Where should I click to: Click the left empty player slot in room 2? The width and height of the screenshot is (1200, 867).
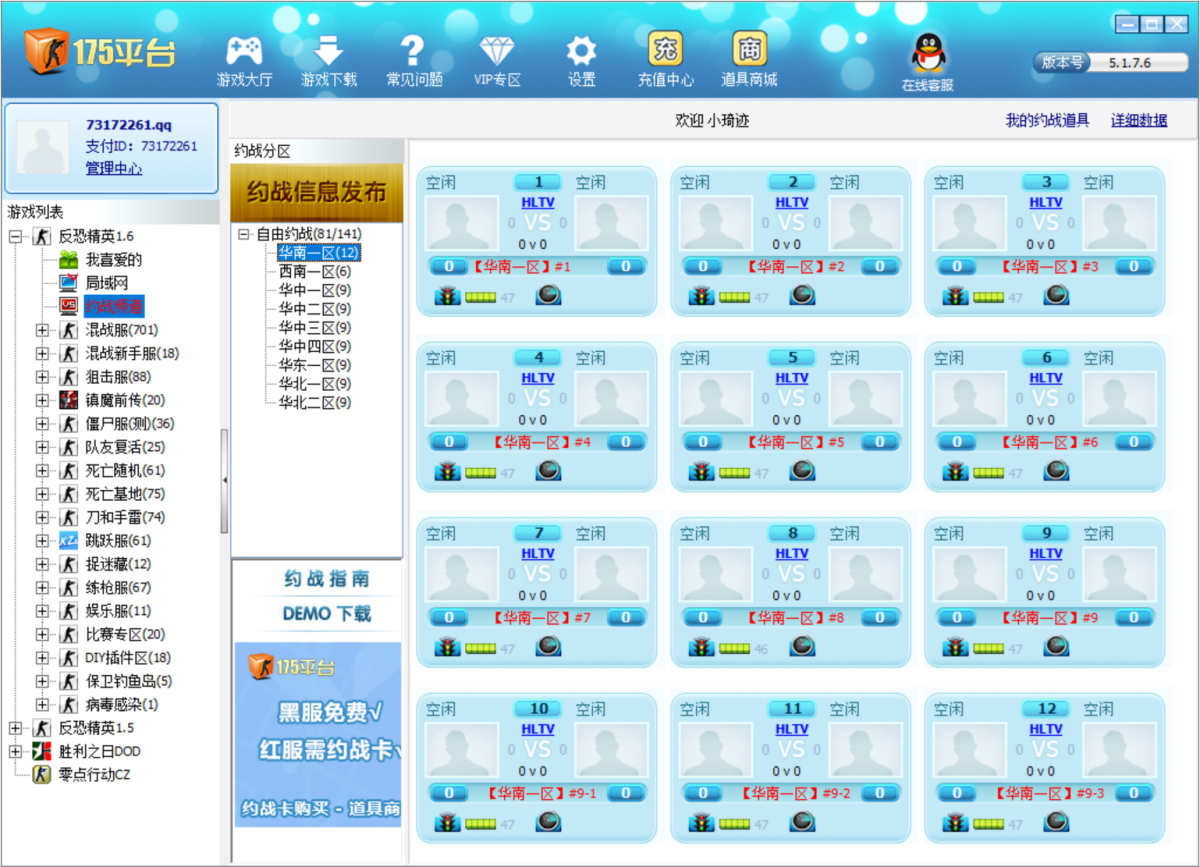point(716,223)
